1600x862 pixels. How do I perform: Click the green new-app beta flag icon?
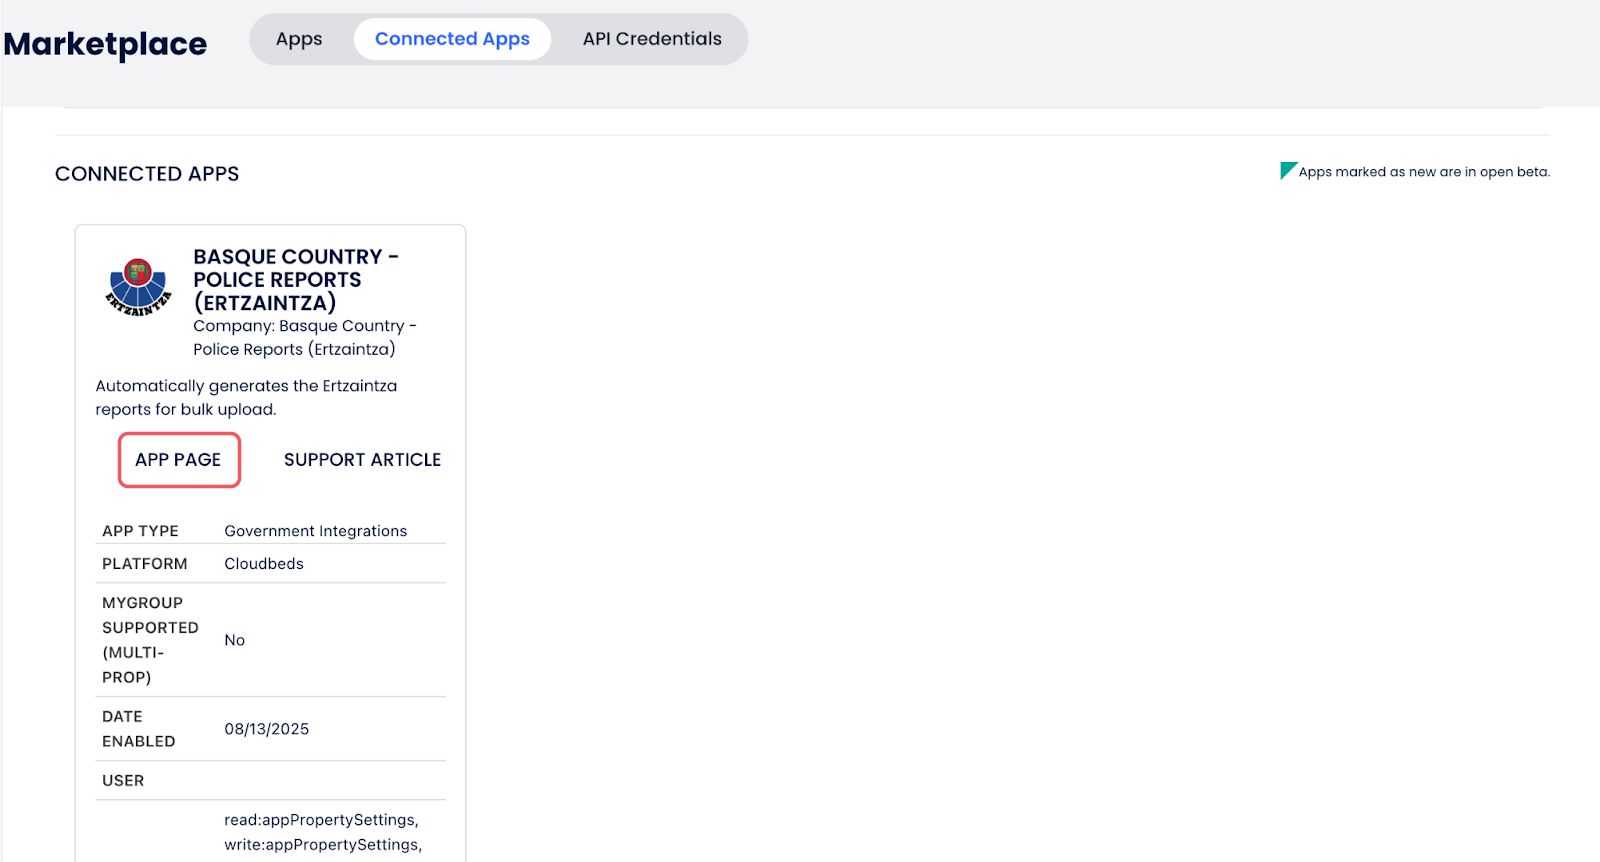point(1288,170)
